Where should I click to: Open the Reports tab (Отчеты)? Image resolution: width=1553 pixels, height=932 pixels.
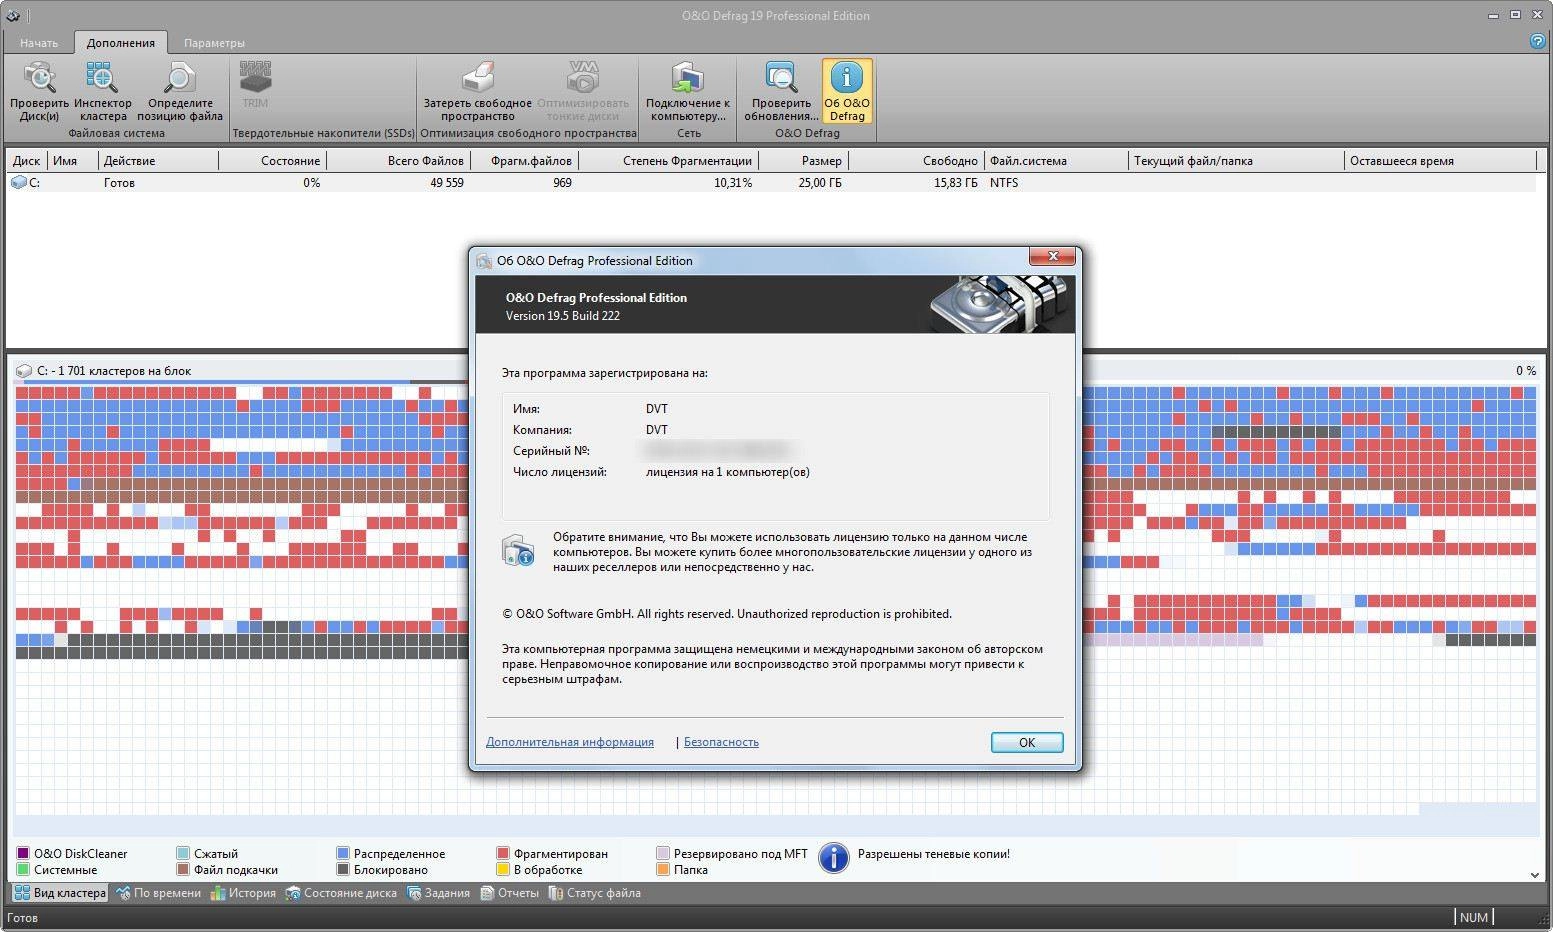(x=509, y=893)
